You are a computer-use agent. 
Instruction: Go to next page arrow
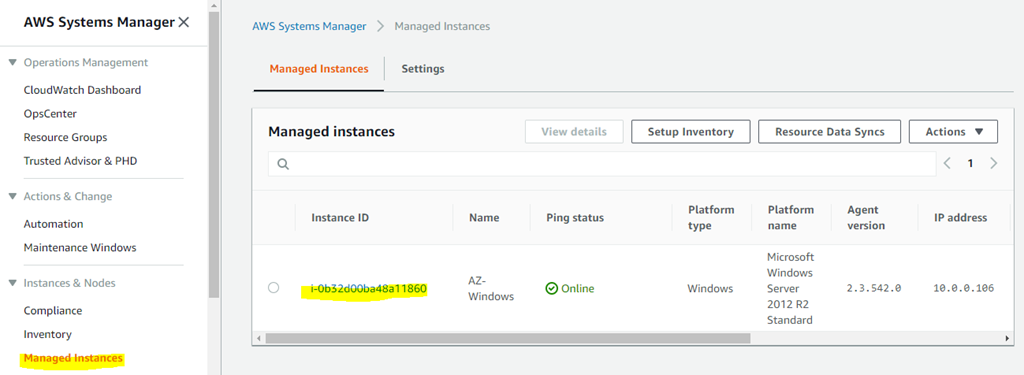993,163
